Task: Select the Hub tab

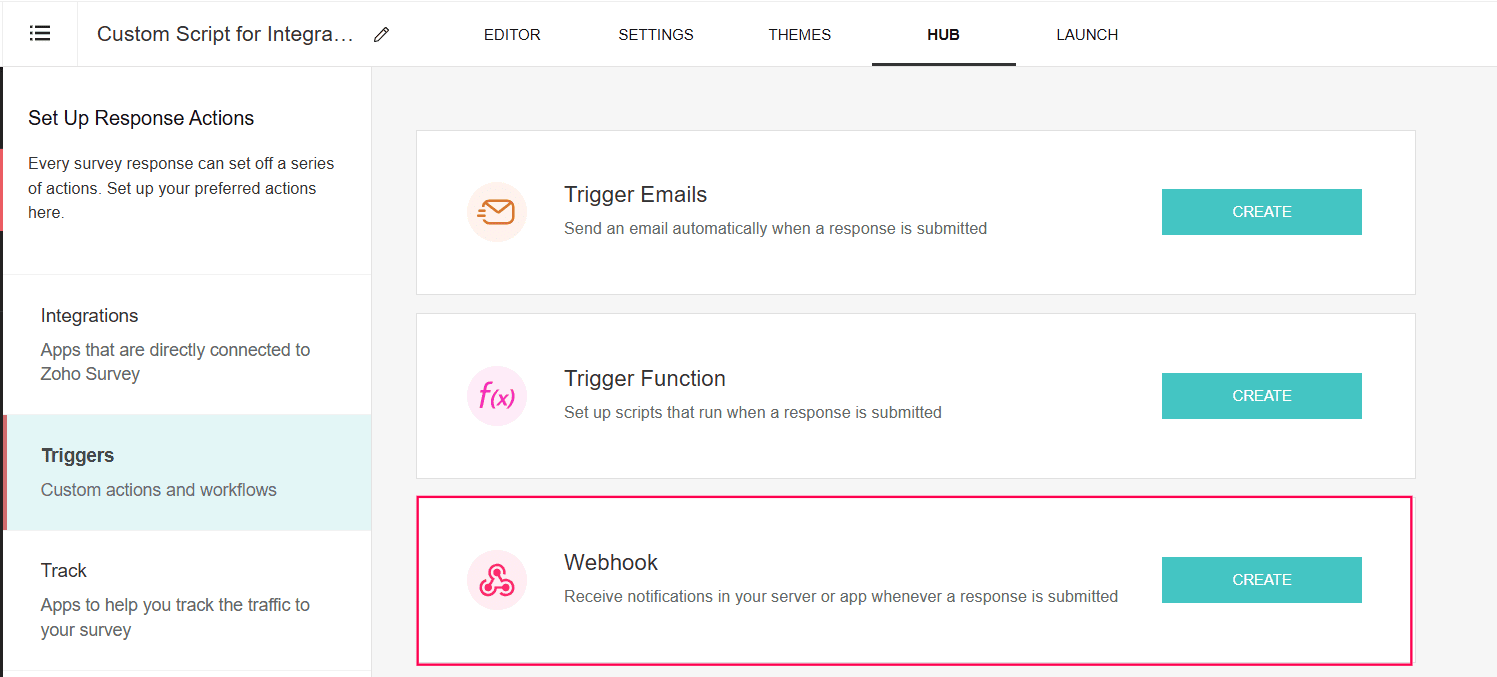Action: [943, 35]
